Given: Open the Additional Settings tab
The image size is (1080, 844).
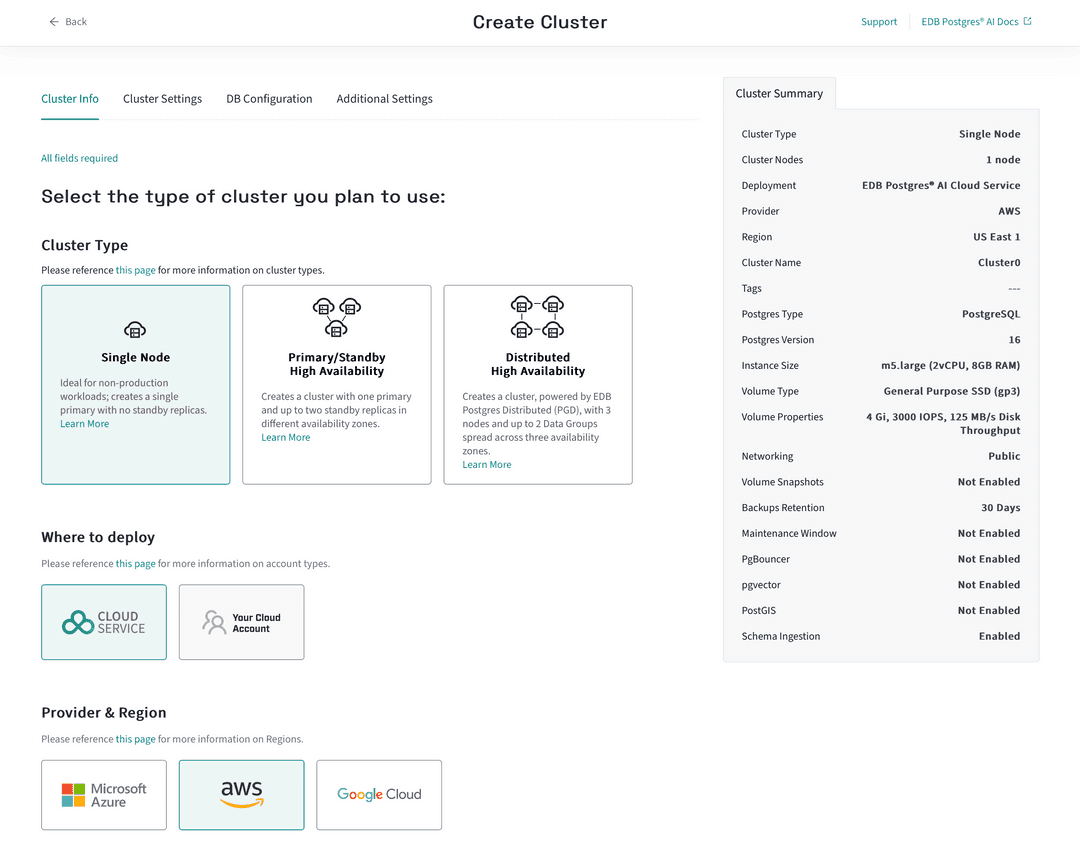Looking at the screenshot, I should tap(384, 99).
